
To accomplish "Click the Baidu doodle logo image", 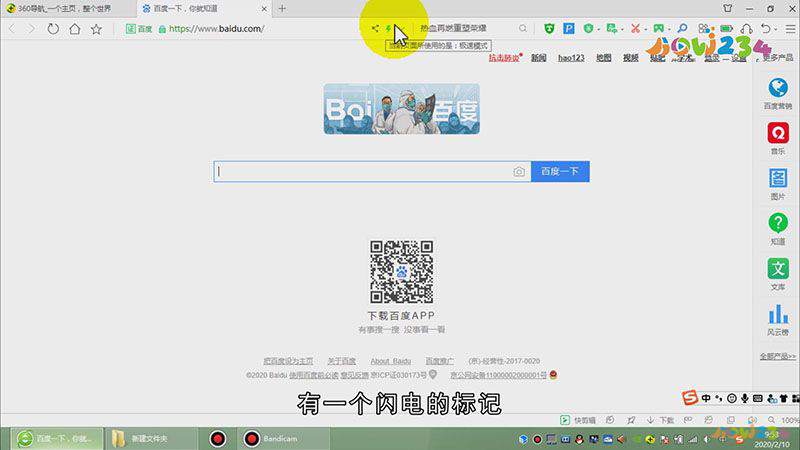I will click(402, 109).
